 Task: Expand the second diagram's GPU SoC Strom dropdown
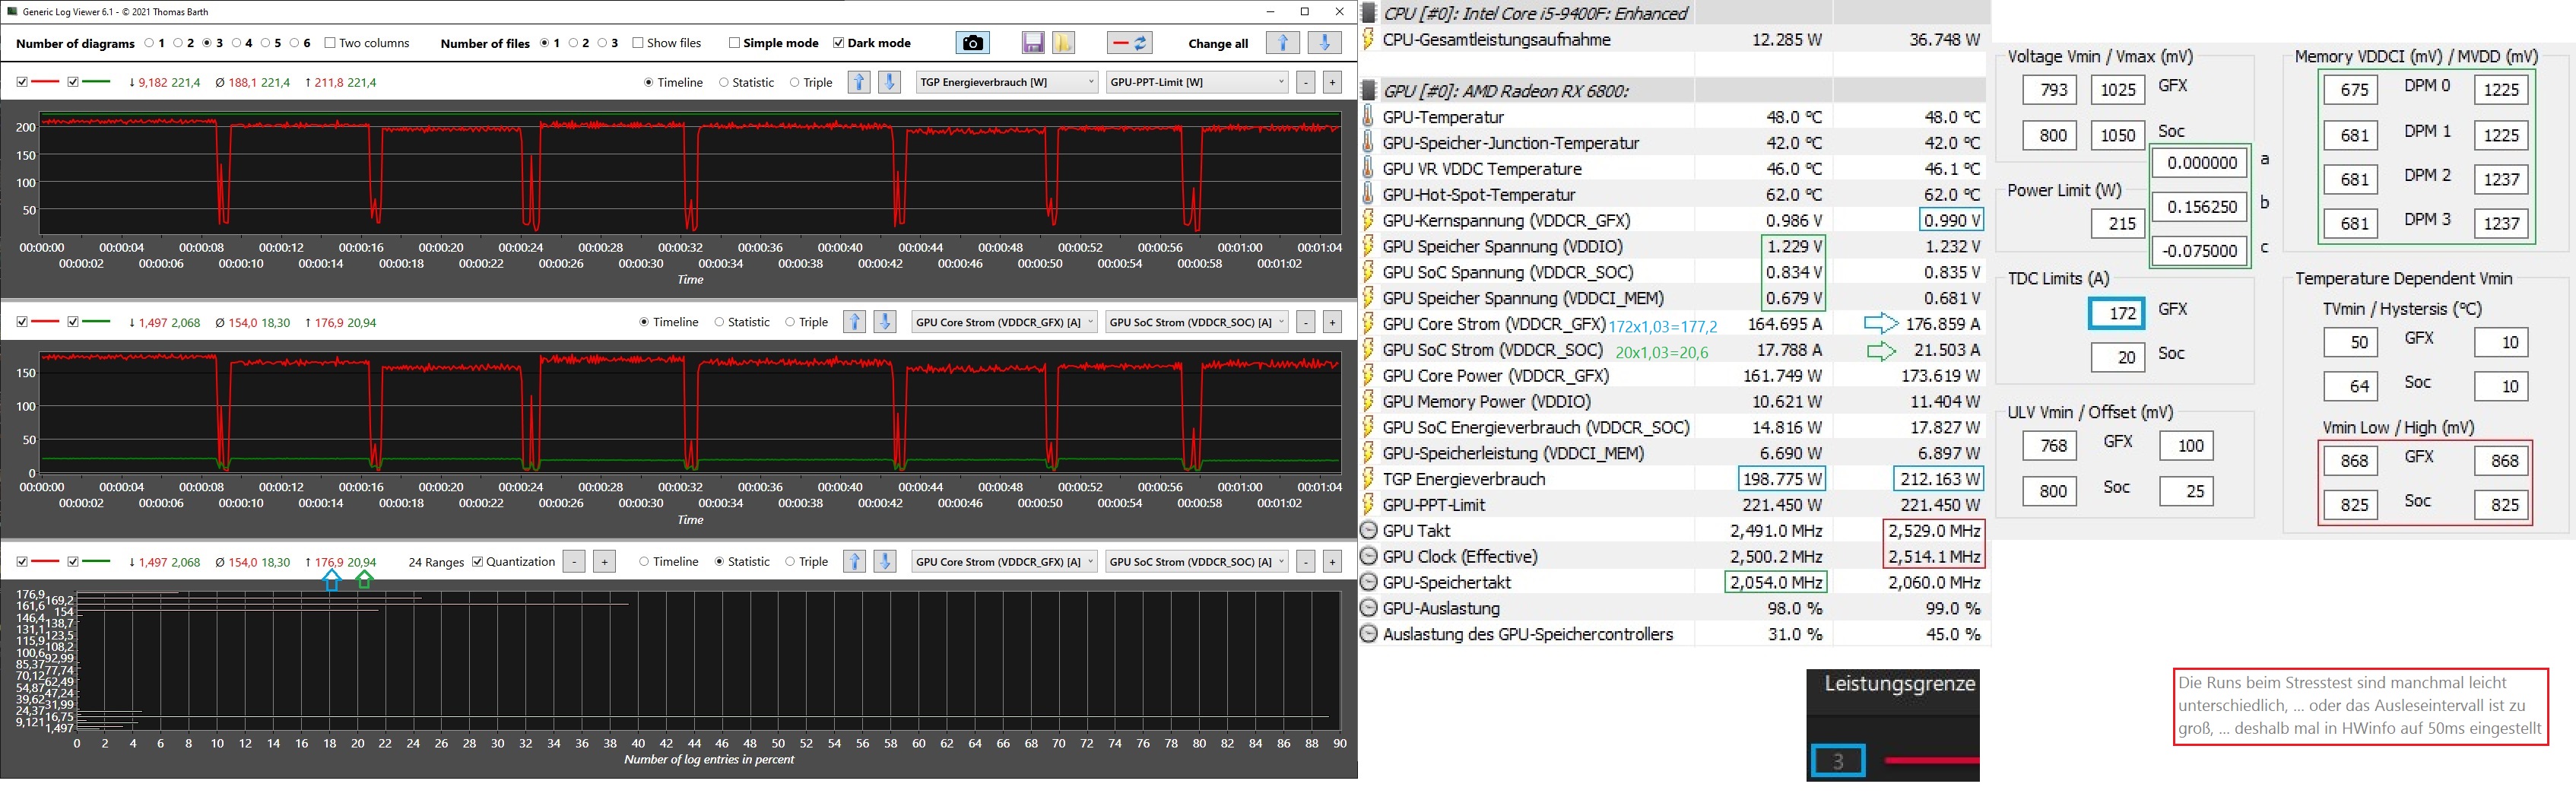pyautogui.click(x=1197, y=322)
